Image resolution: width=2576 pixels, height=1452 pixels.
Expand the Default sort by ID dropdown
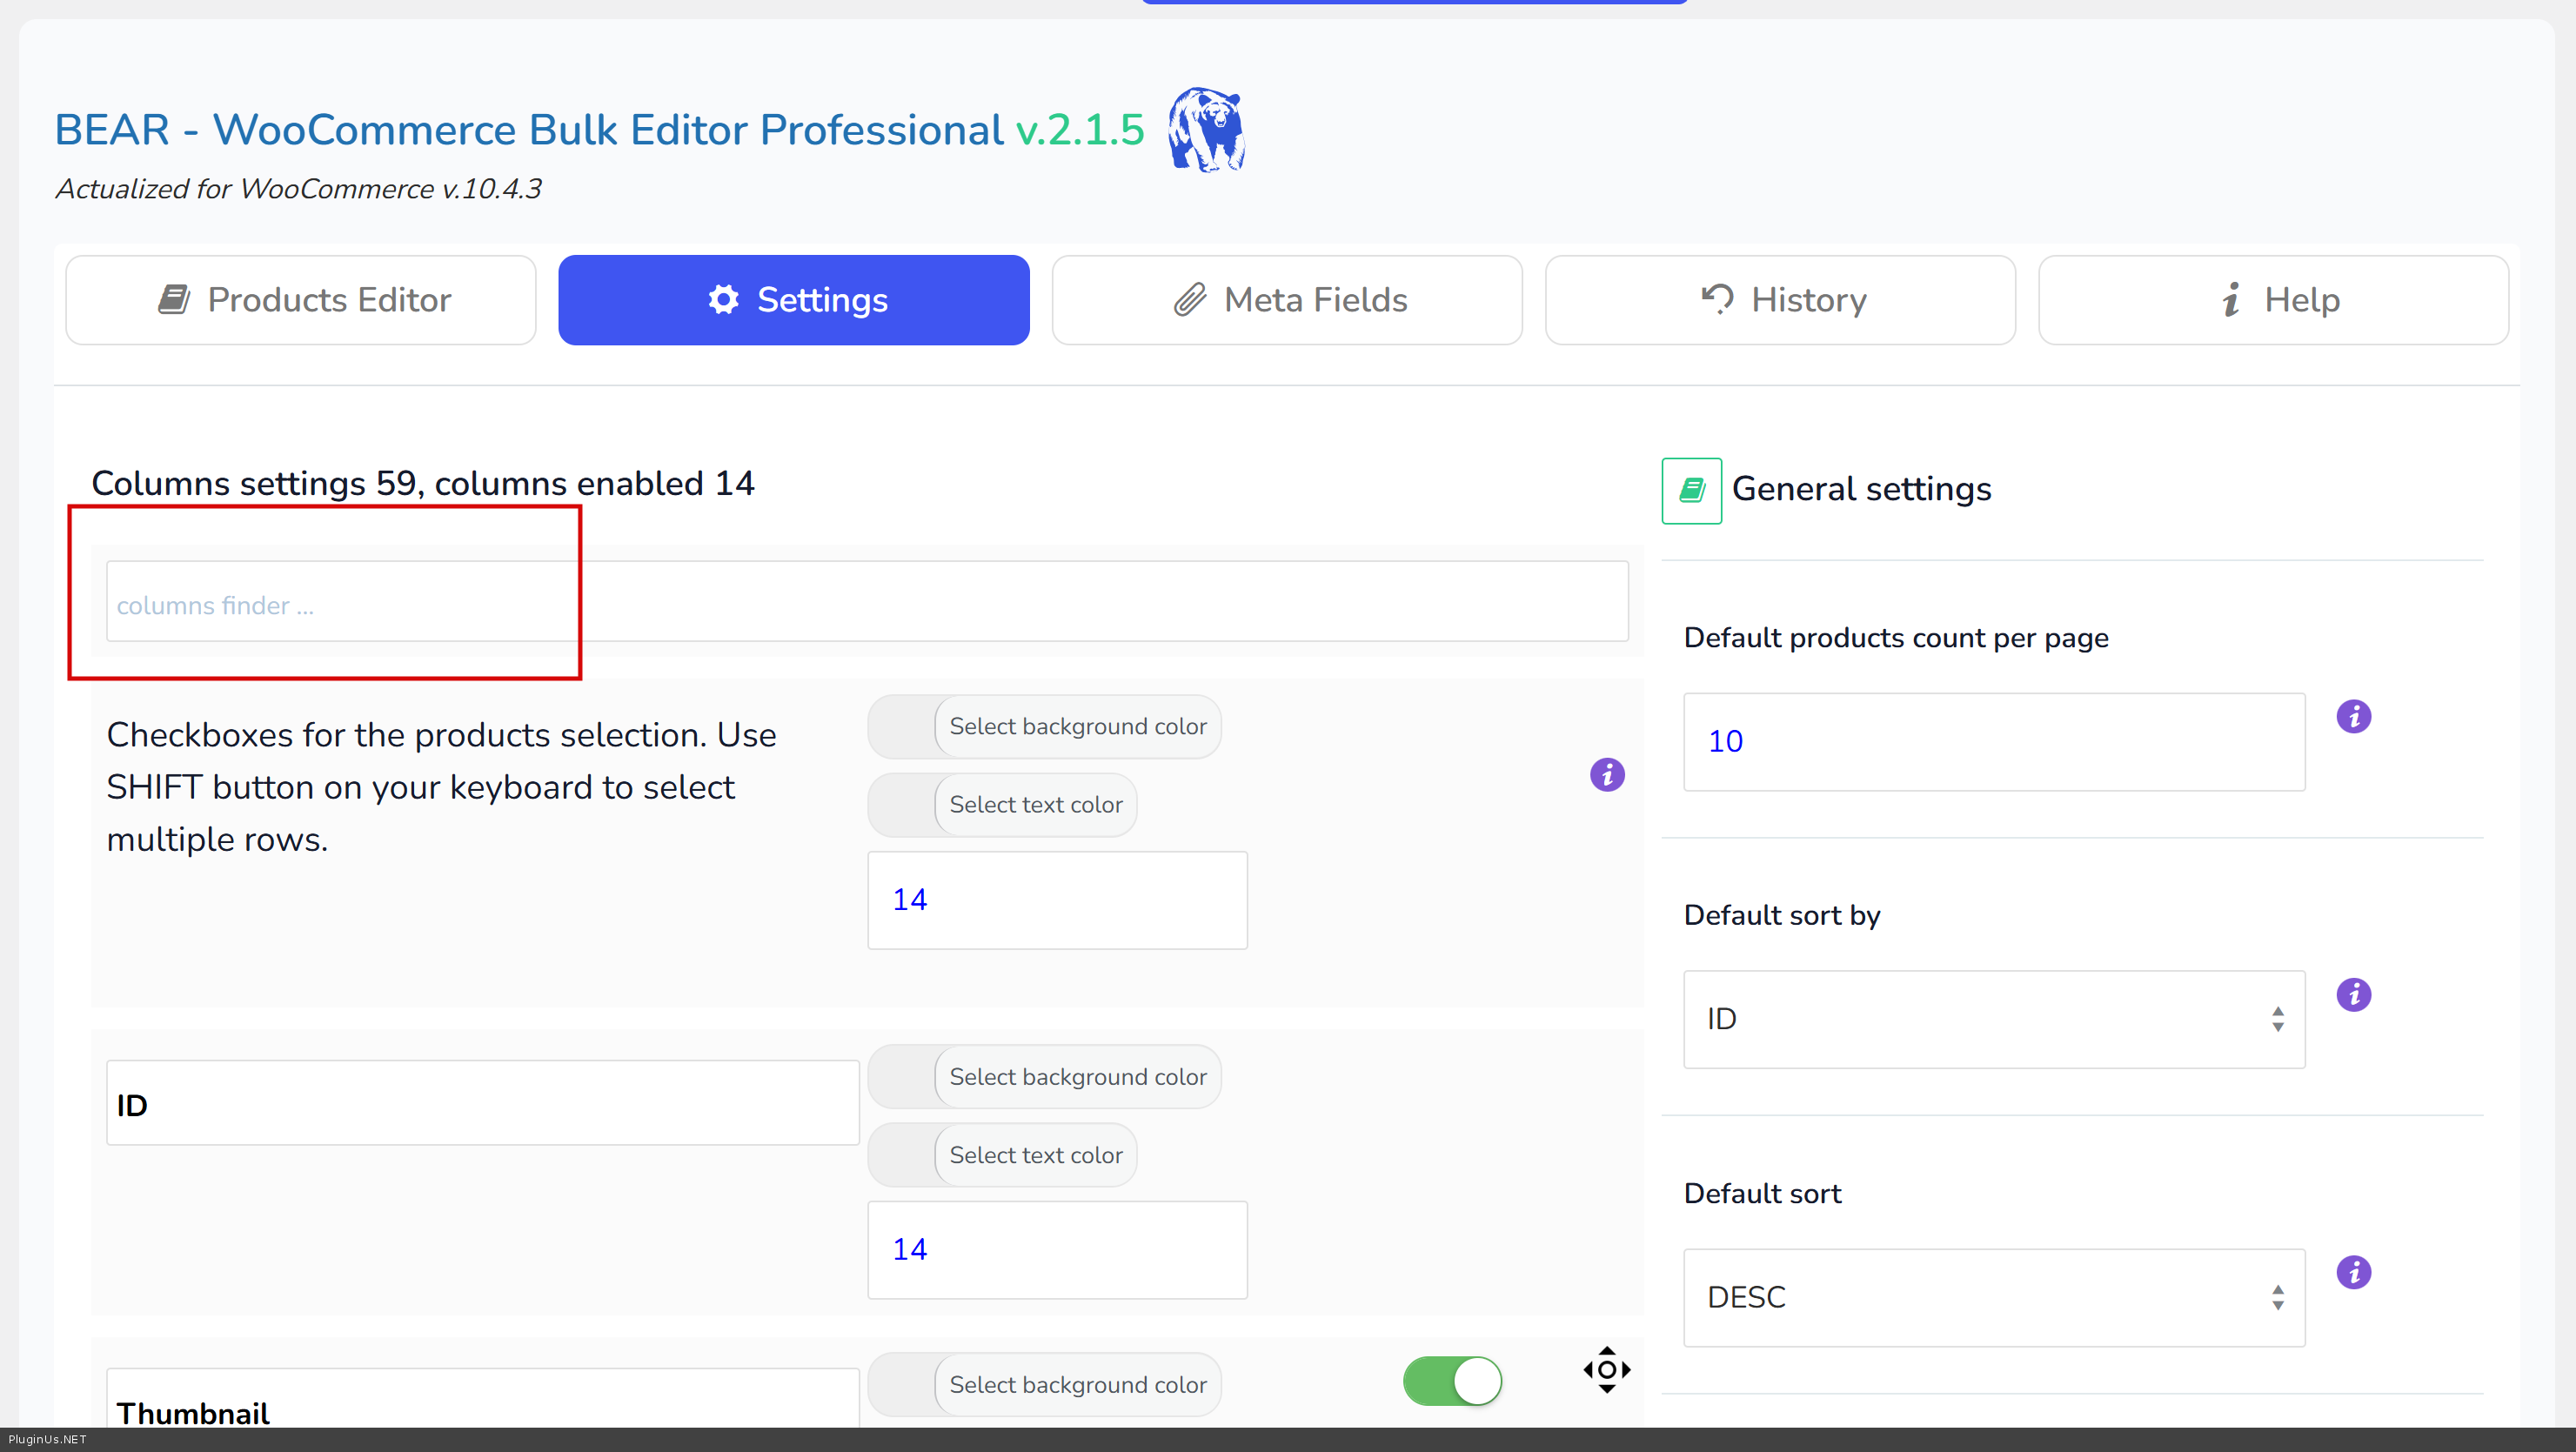pyautogui.click(x=1994, y=1019)
